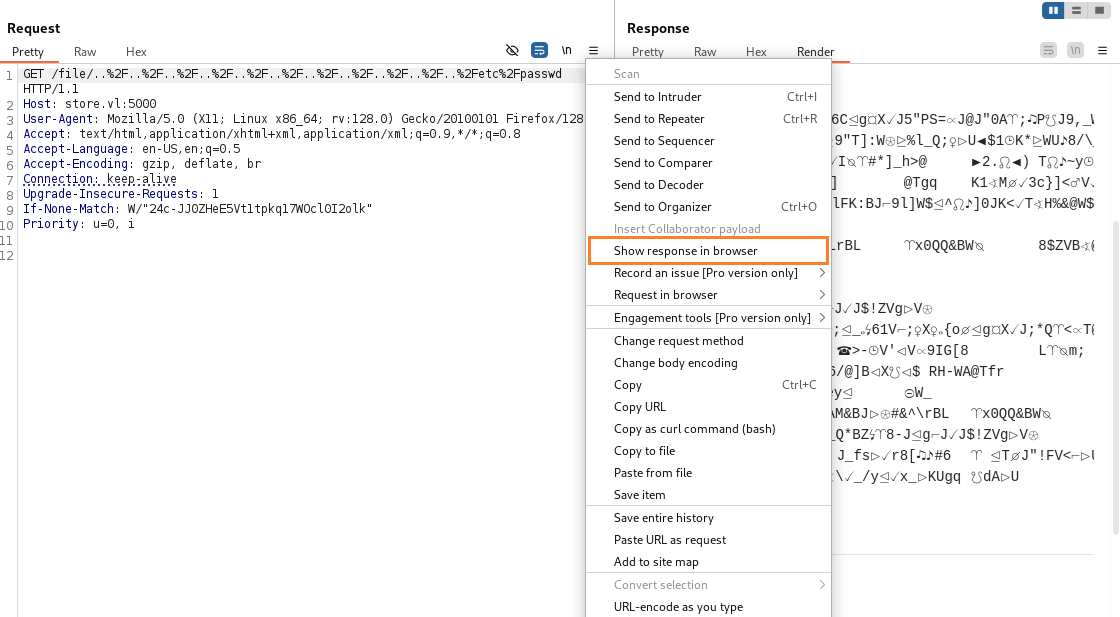
Task: Open the Response Hex tab
Action: 756,51
